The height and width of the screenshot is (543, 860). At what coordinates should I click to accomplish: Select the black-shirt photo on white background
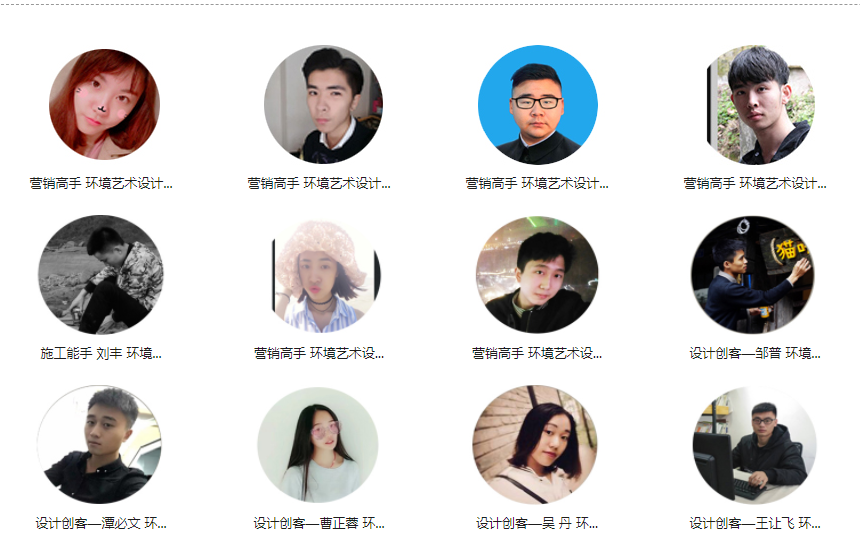point(99,444)
